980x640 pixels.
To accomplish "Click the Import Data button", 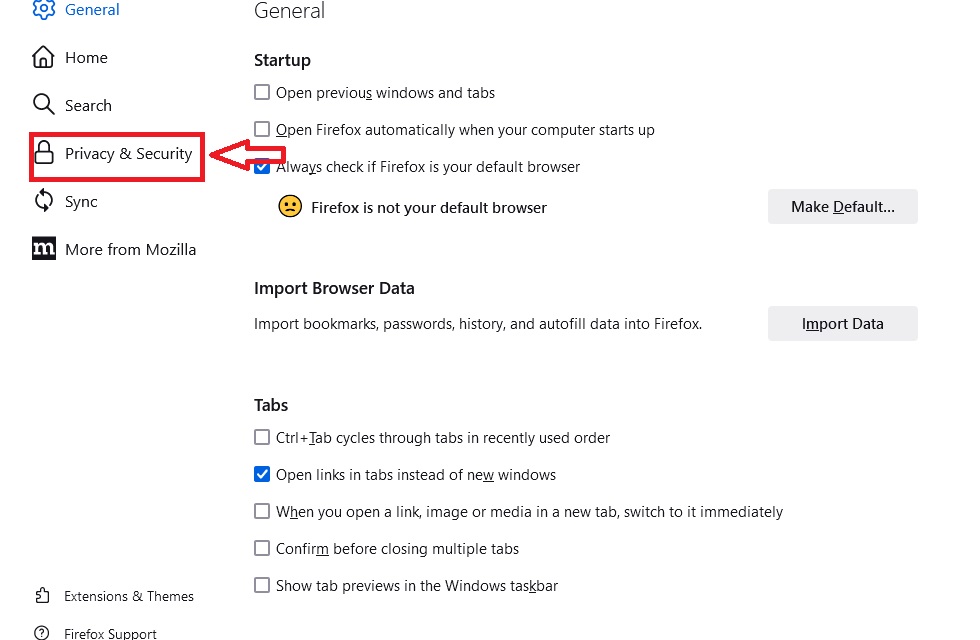I will 842,324.
